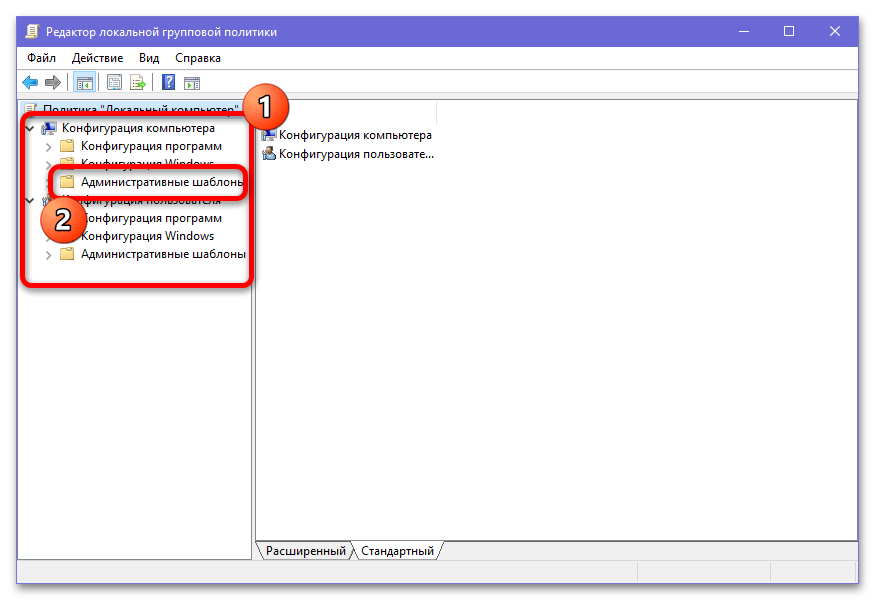Expand Конфигурация программ under computer configuration
Viewport: 875px width, 600px height.
click(49, 147)
